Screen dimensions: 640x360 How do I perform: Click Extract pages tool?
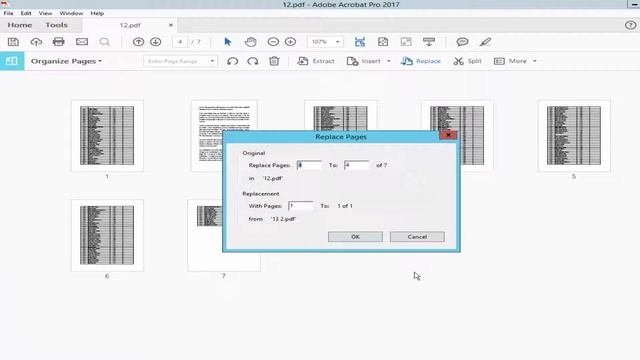(316, 61)
